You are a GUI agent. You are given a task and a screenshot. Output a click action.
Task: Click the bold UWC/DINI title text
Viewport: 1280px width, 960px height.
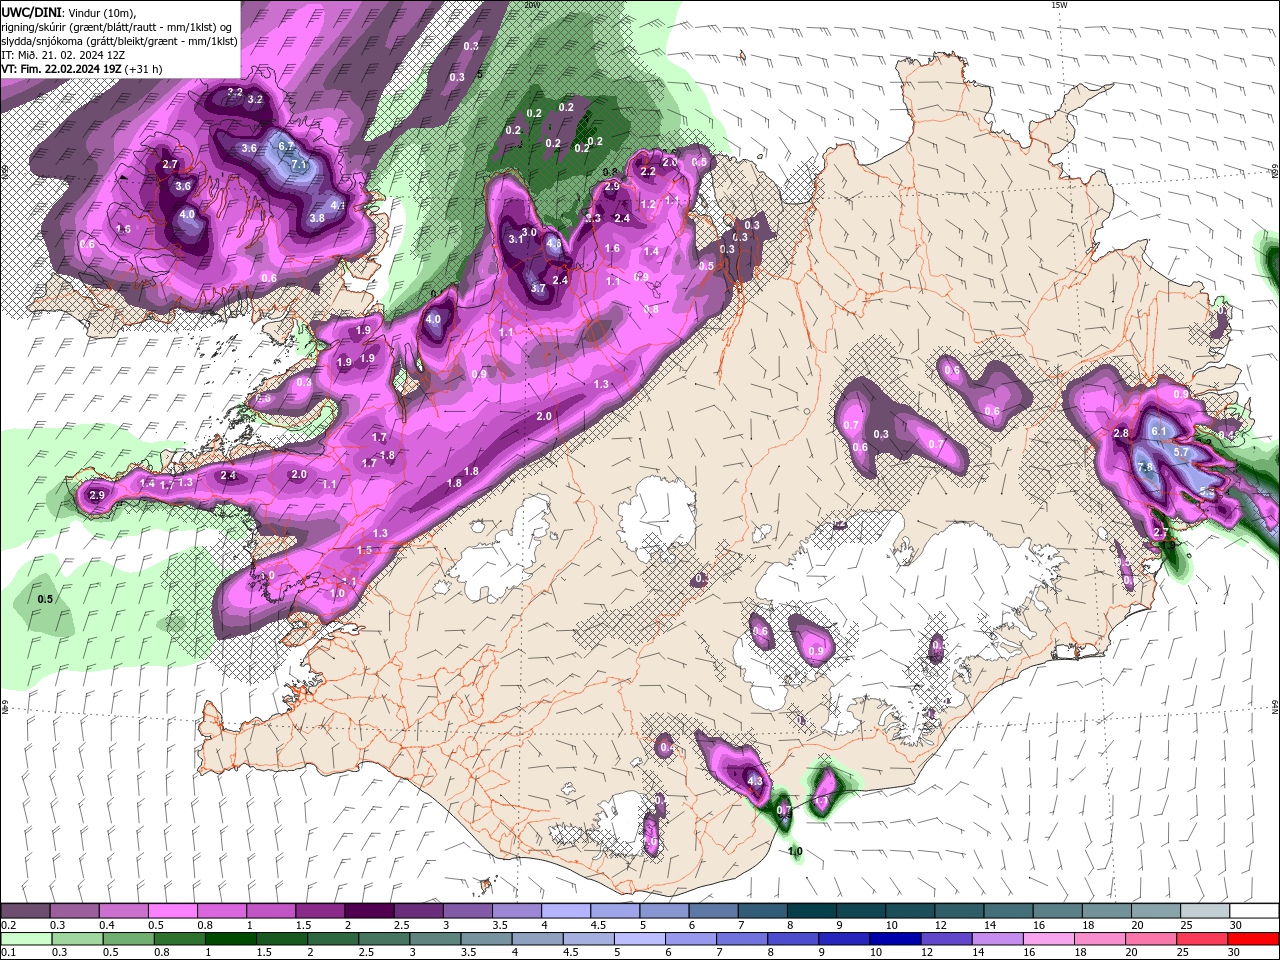click(31, 11)
